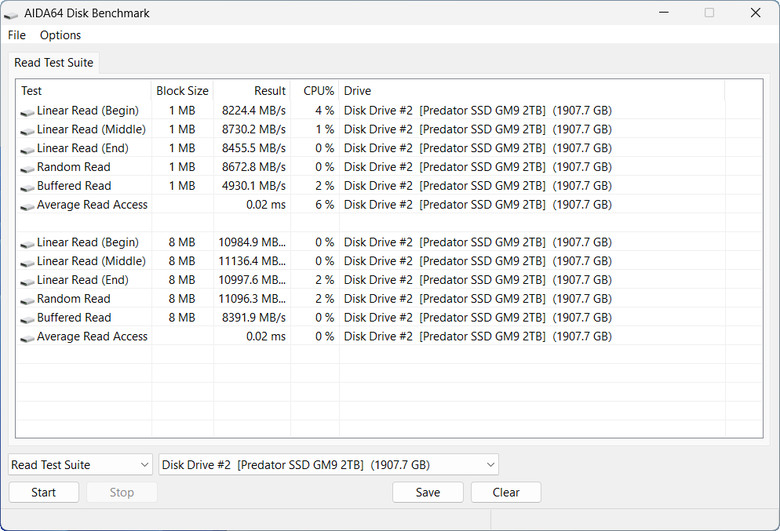Select the 4930.1 MB/s result cell
Viewport: 780px width, 531px height.
tap(254, 186)
